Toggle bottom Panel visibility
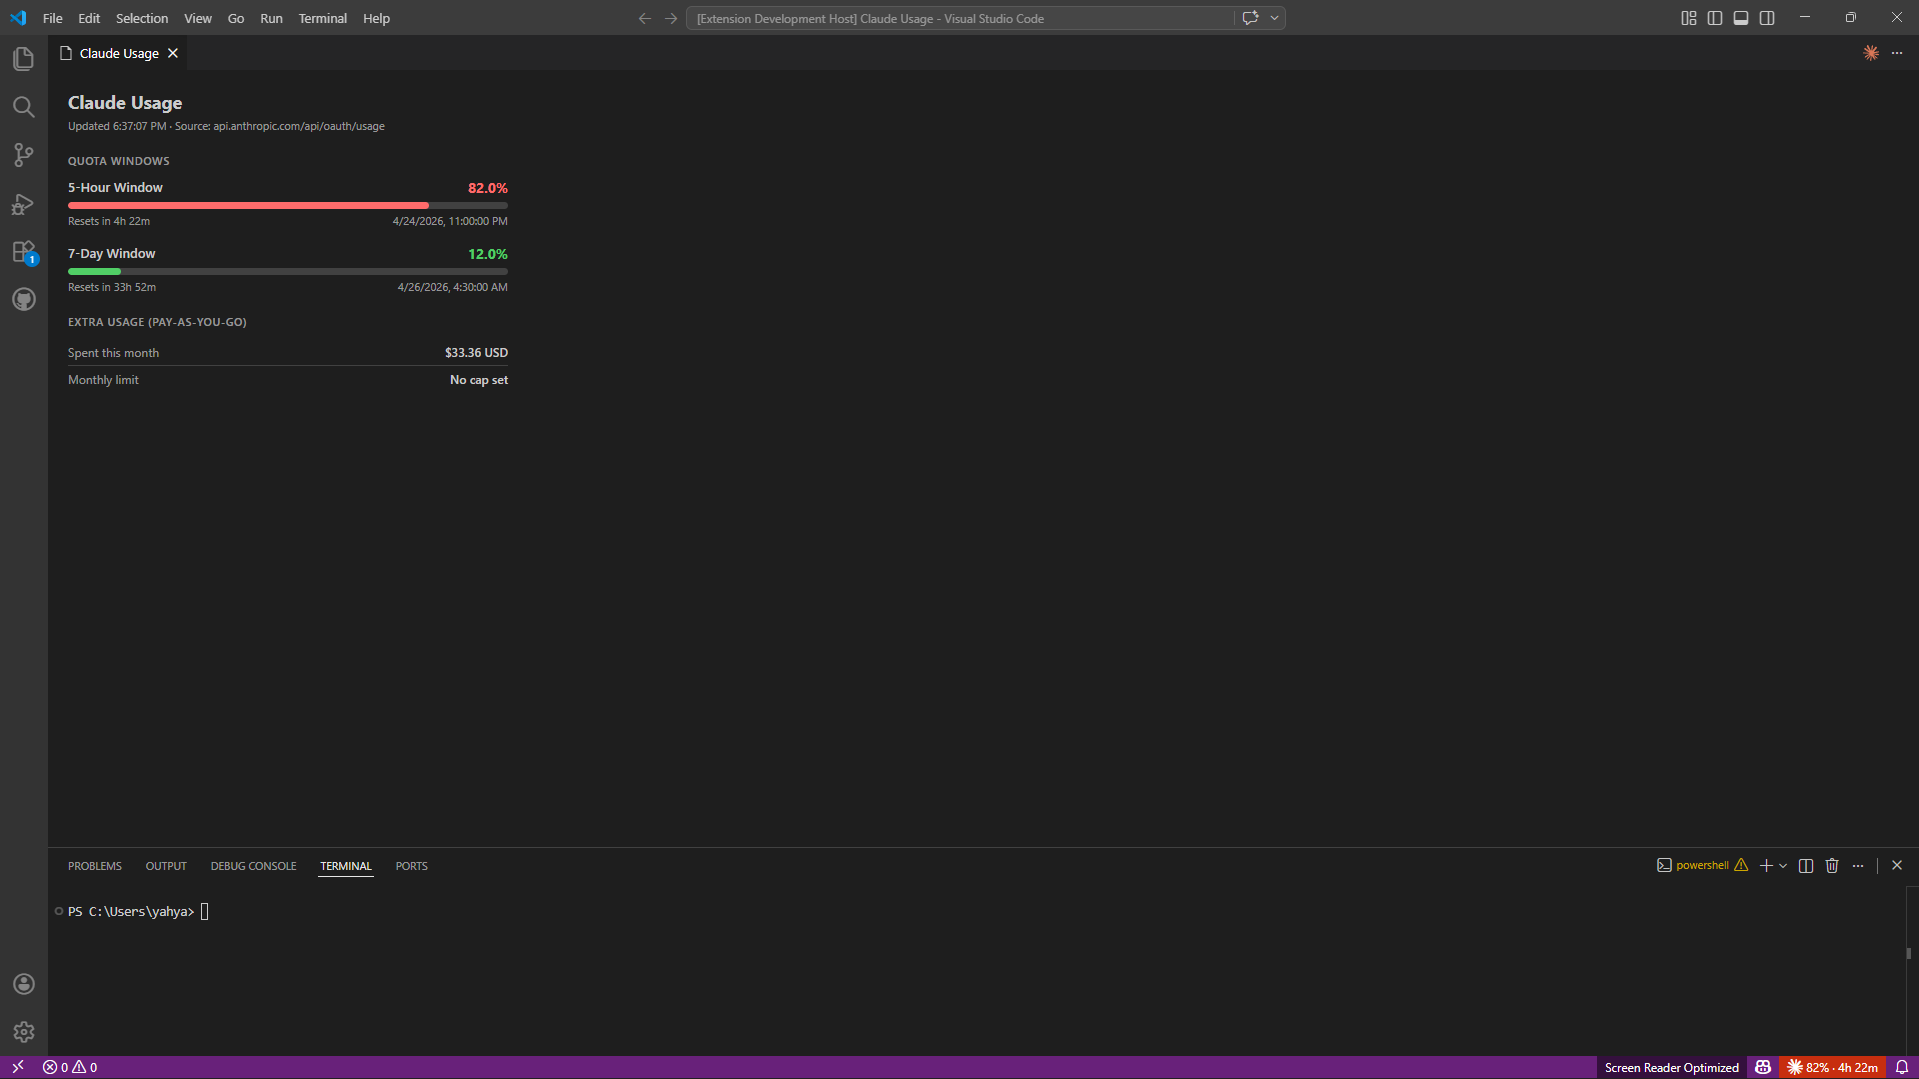Viewport: 1919px width, 1079px height. tap(1741, 18)
